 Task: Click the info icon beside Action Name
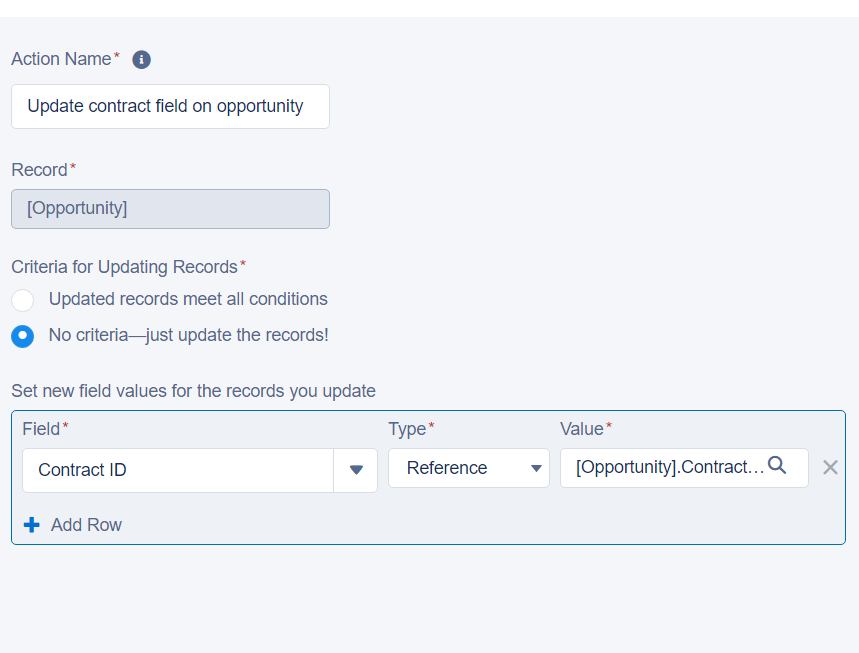pos(142,60)
